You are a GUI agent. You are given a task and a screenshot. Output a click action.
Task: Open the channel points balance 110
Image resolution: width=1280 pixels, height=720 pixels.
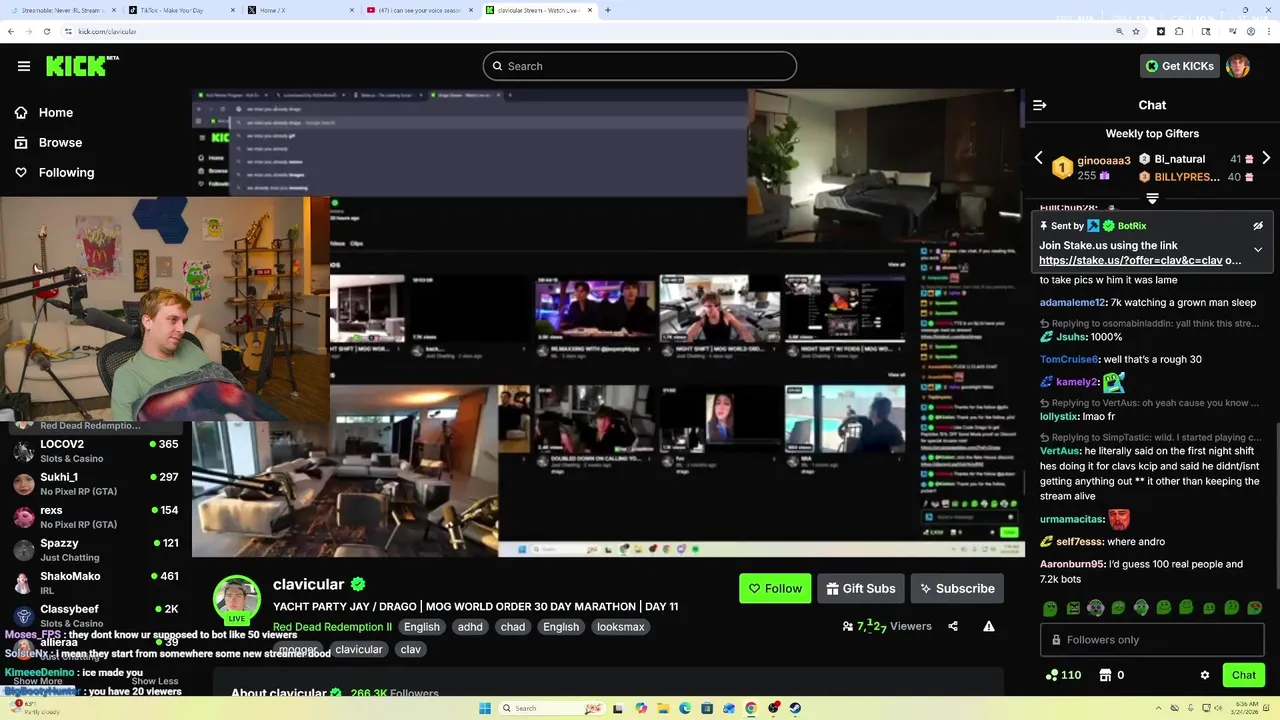tap(1062, 675)
